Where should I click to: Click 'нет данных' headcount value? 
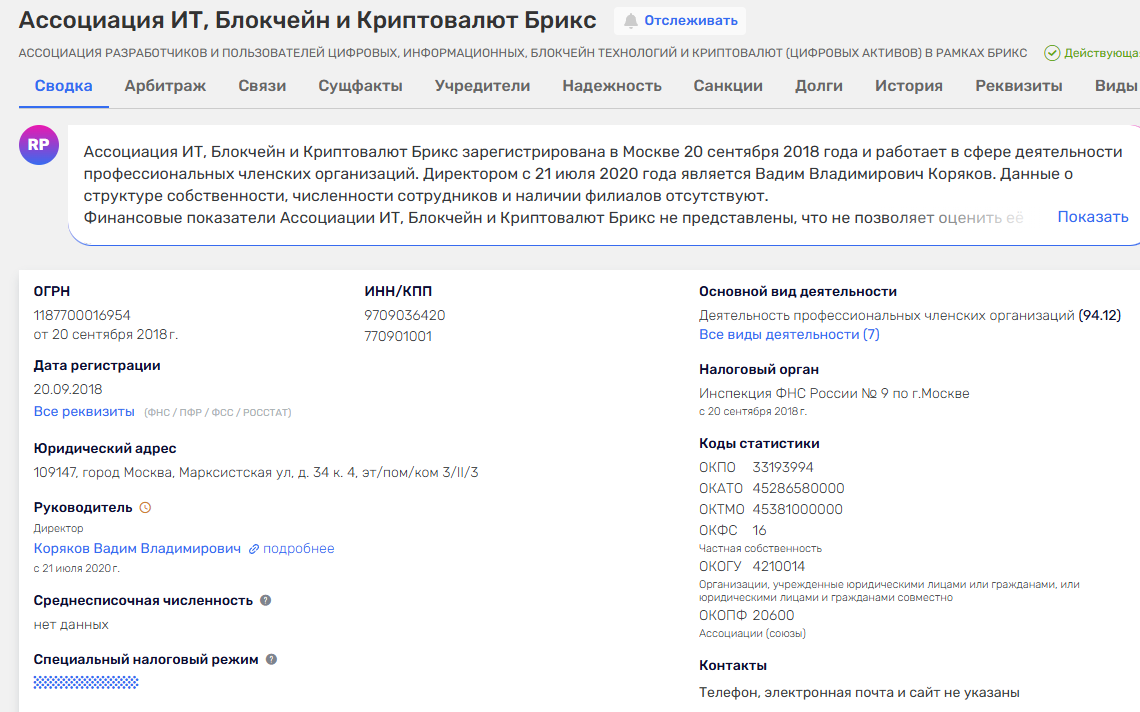point(71,625)
